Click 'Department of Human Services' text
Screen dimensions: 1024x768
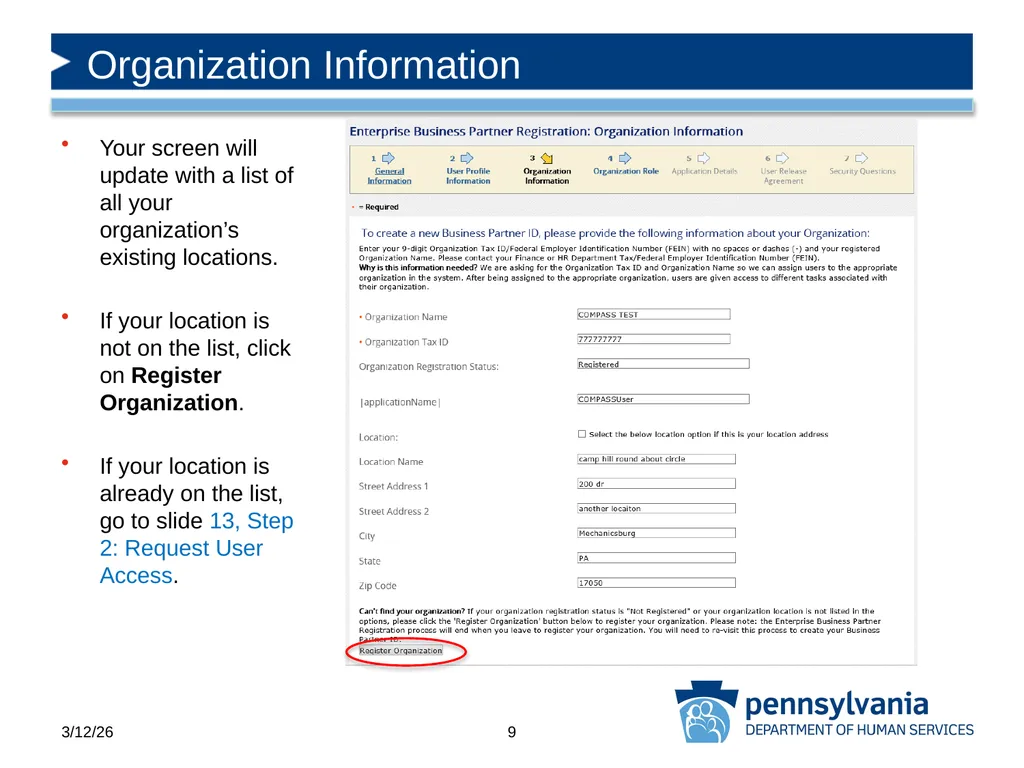point(859,730)
